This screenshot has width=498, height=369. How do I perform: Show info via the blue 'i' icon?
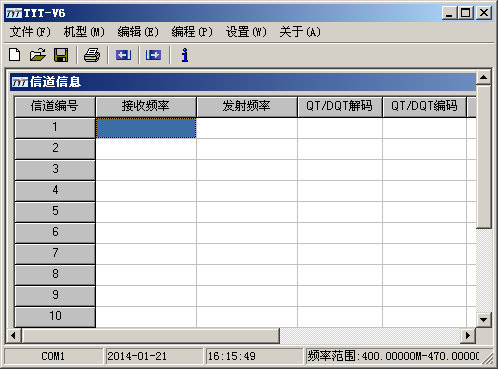coord(185,55)
